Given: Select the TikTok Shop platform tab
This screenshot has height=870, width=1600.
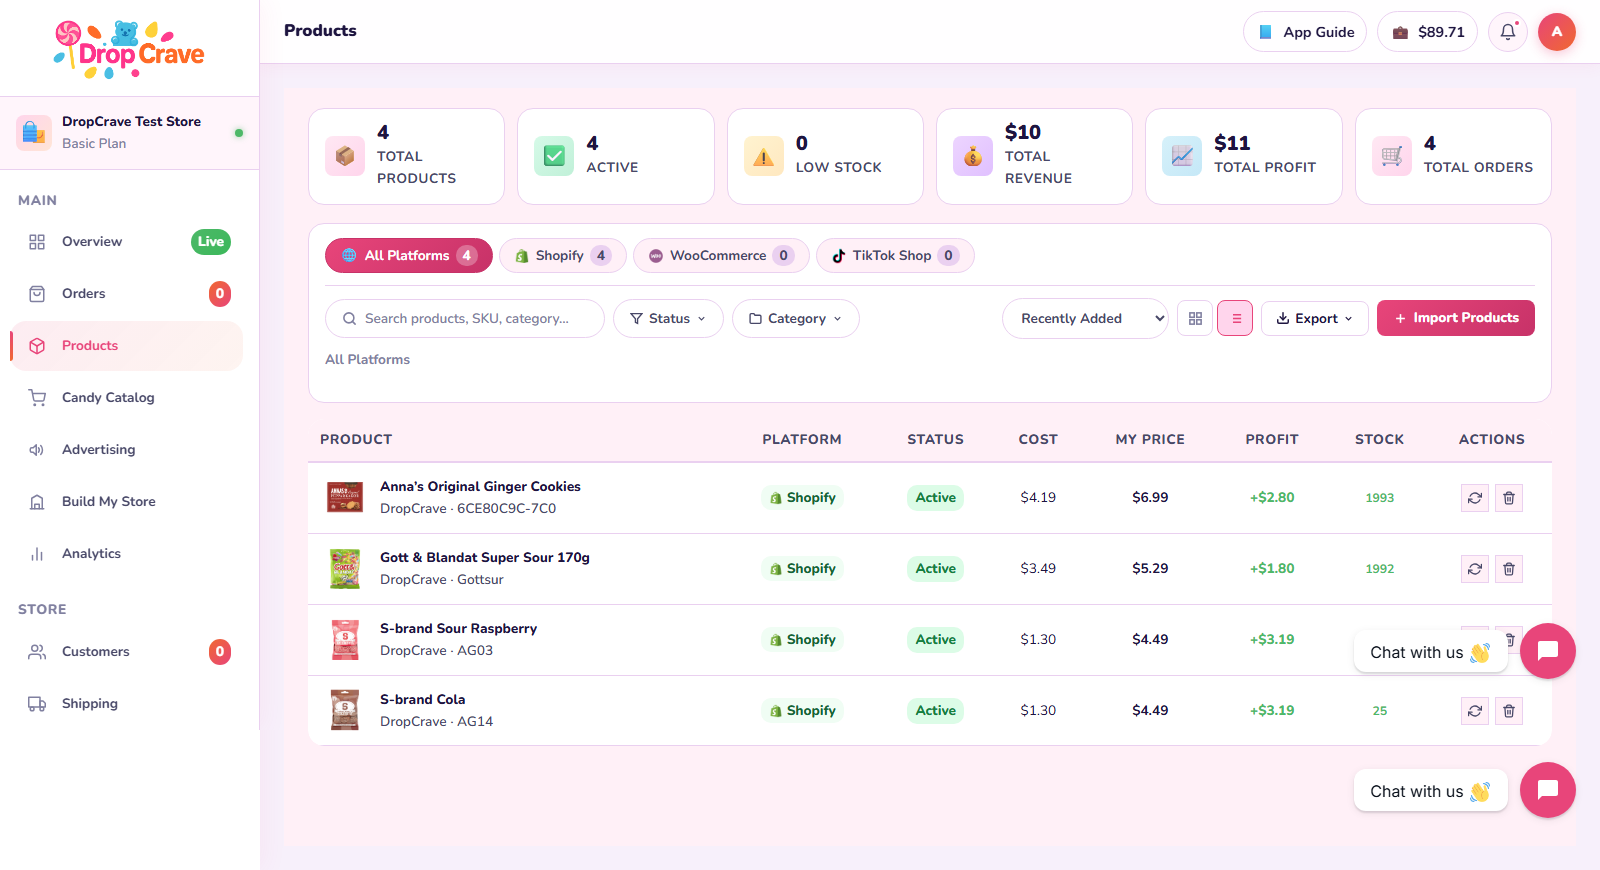Looking at the screenshot, I should point(895,255).
